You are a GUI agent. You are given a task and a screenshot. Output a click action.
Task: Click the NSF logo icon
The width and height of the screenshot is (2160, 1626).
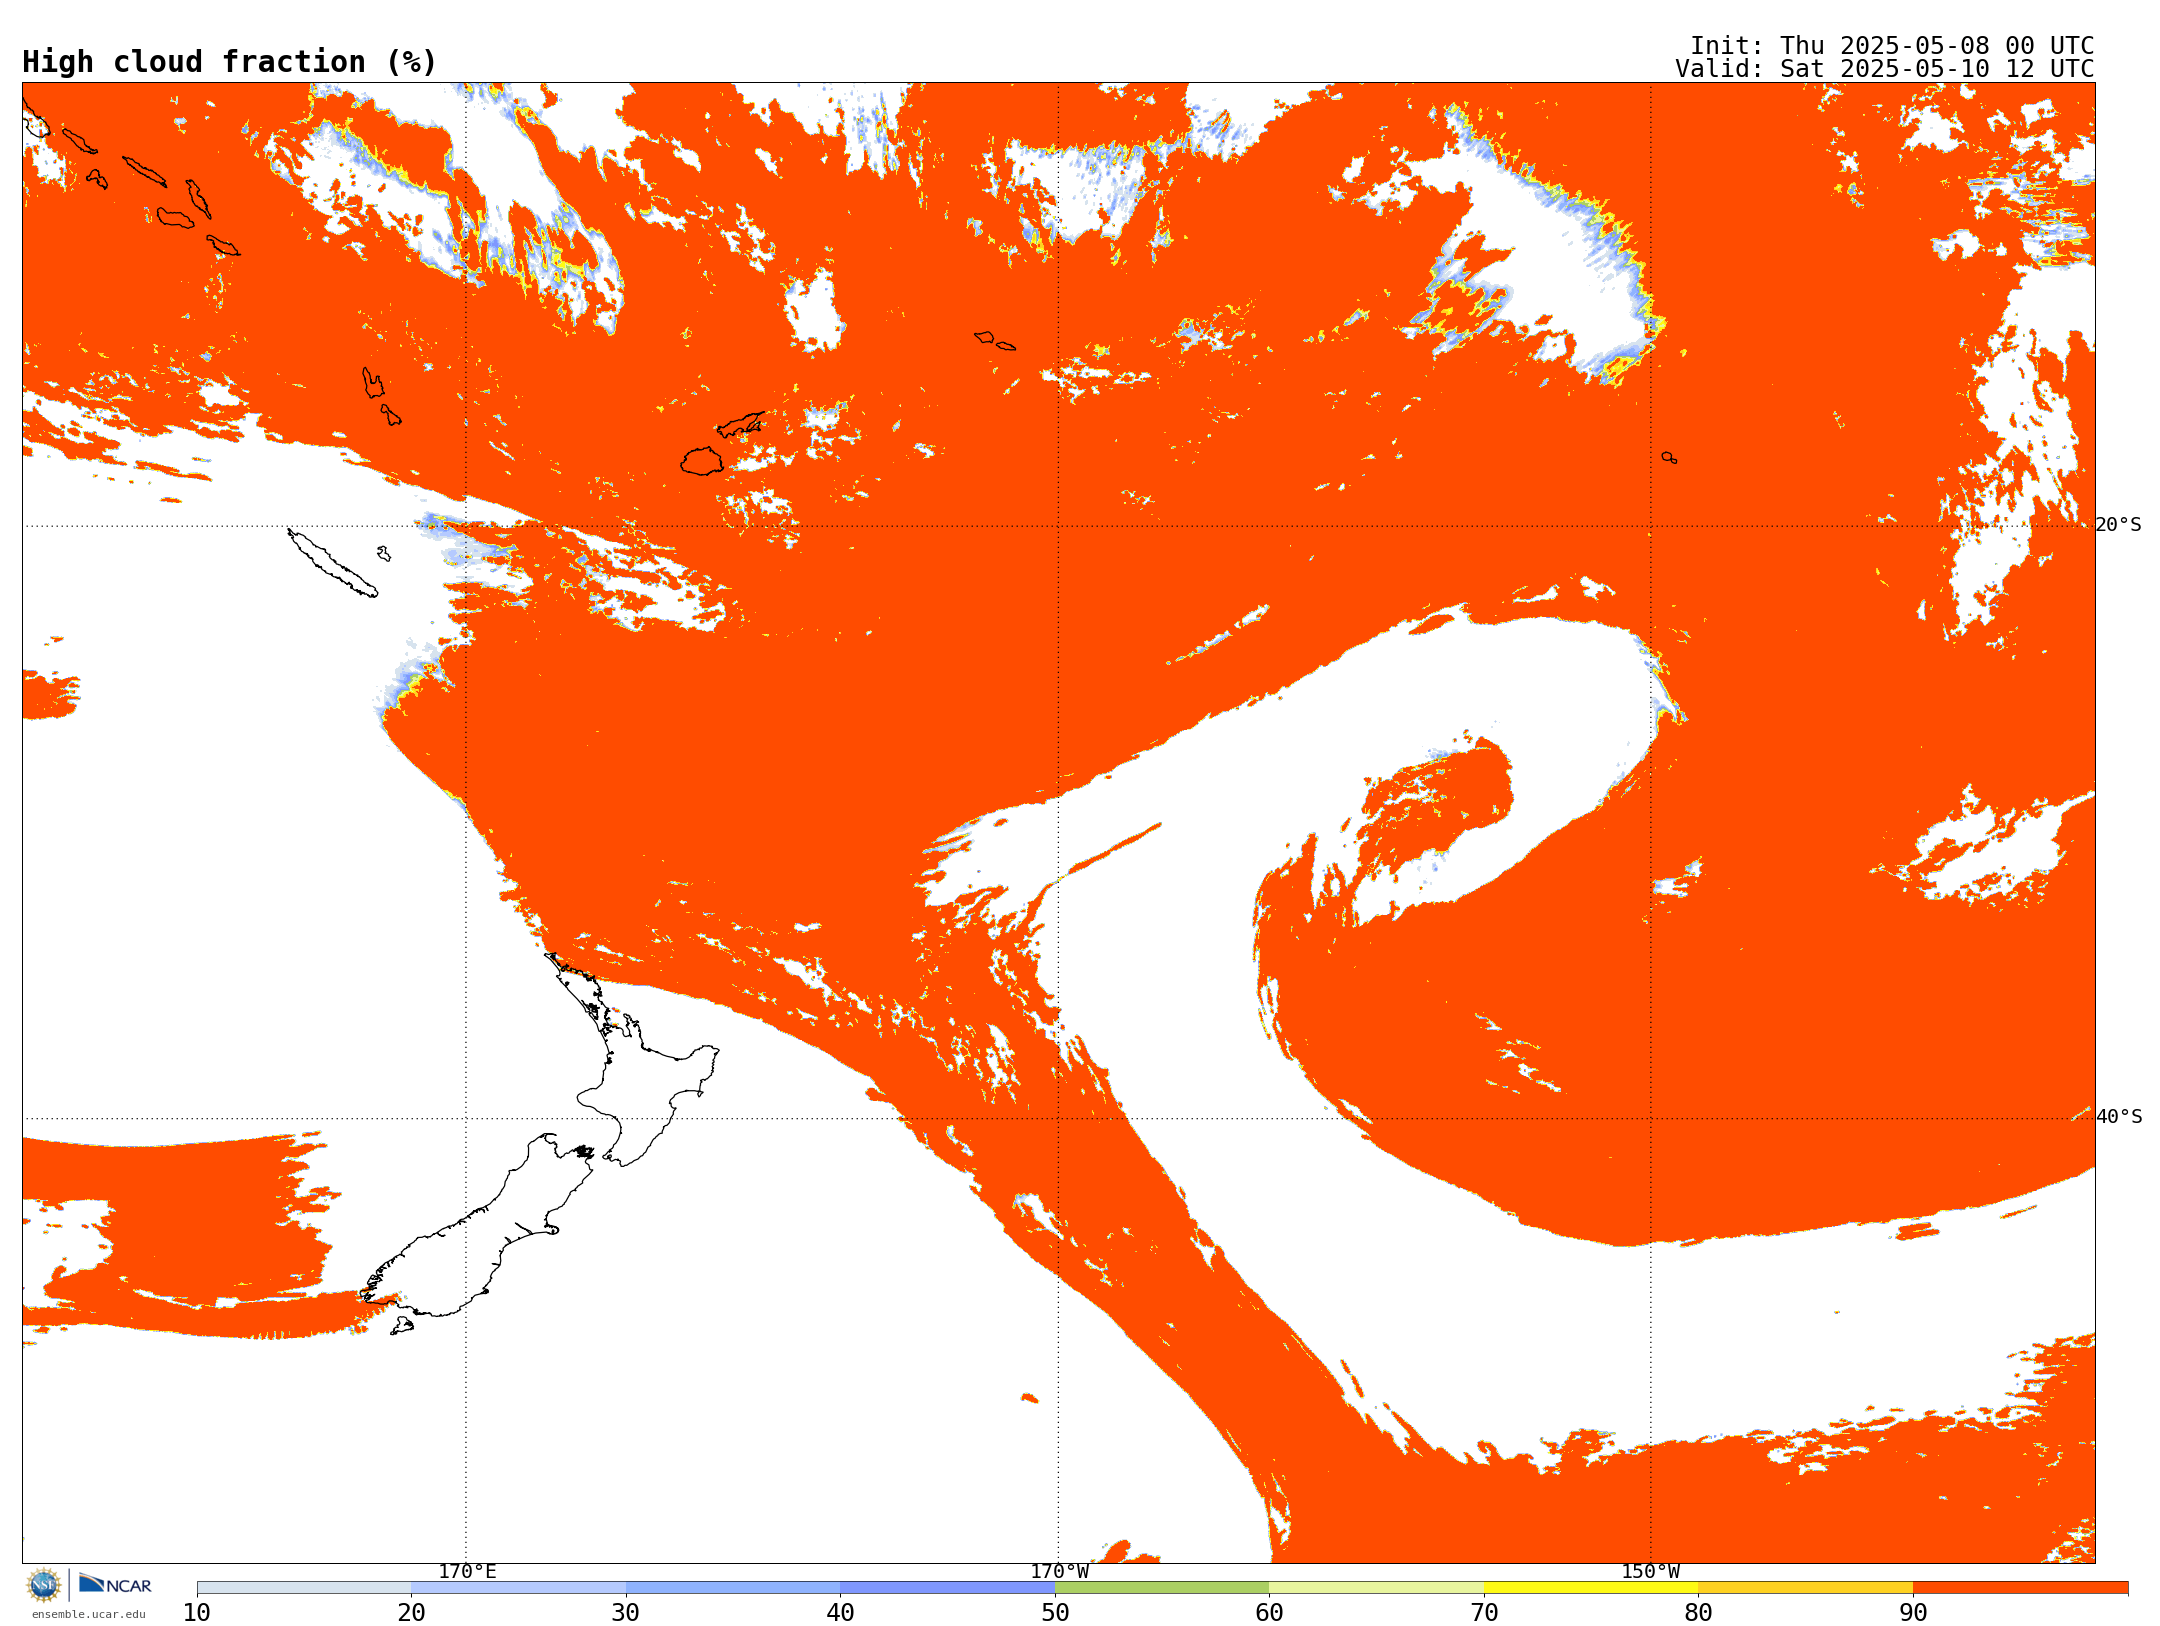click(x=44, y=1585)
